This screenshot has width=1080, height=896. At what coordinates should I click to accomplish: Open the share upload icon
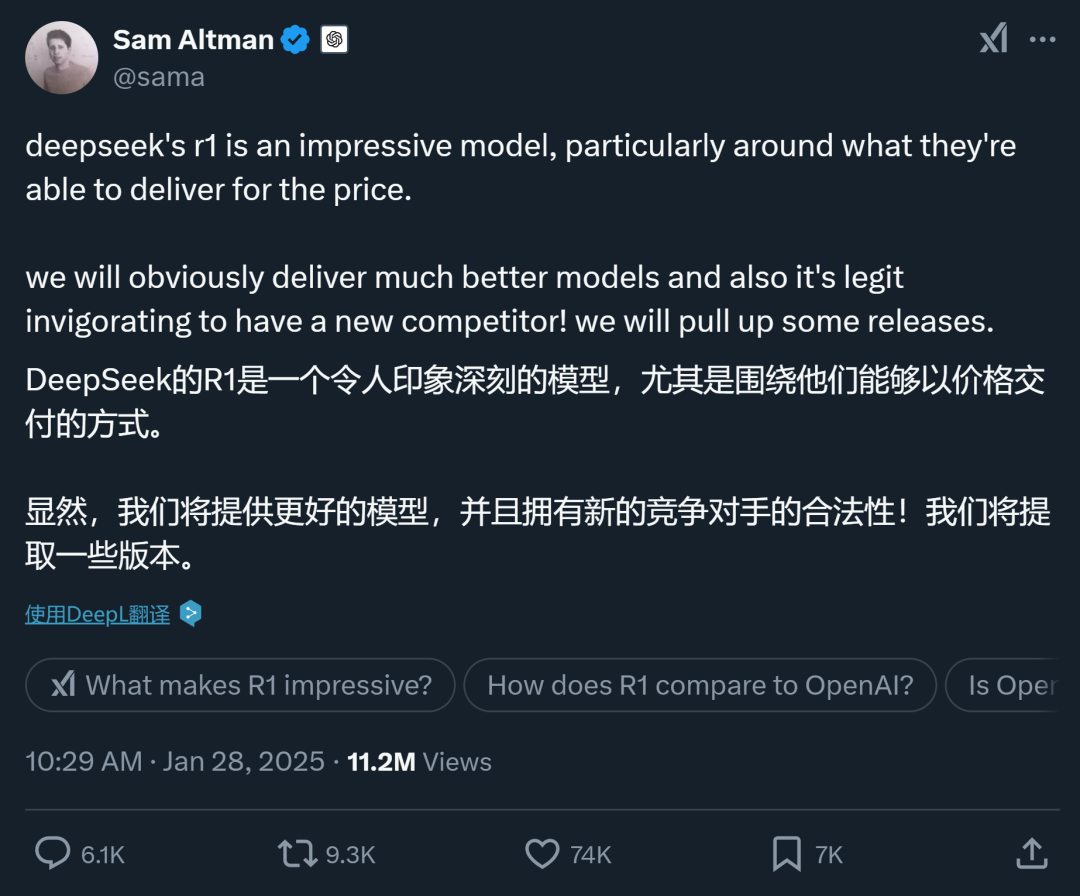[x=1031, y=854]
